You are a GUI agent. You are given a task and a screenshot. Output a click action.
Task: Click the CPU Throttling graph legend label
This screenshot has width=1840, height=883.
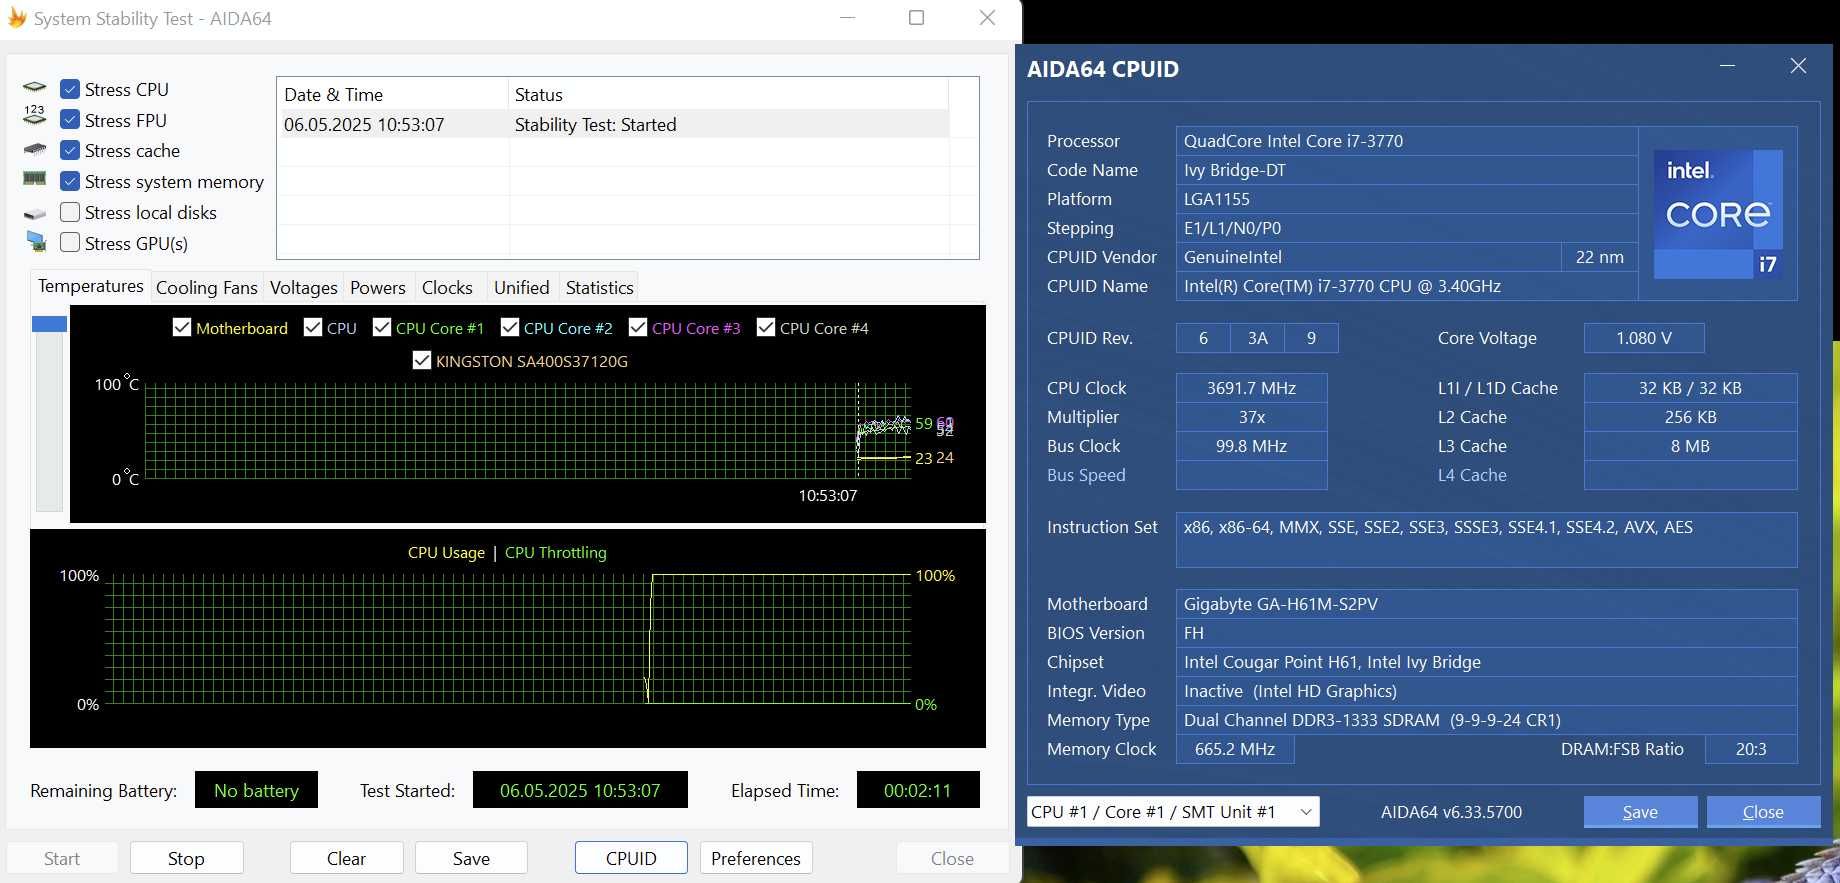point(555,552)
